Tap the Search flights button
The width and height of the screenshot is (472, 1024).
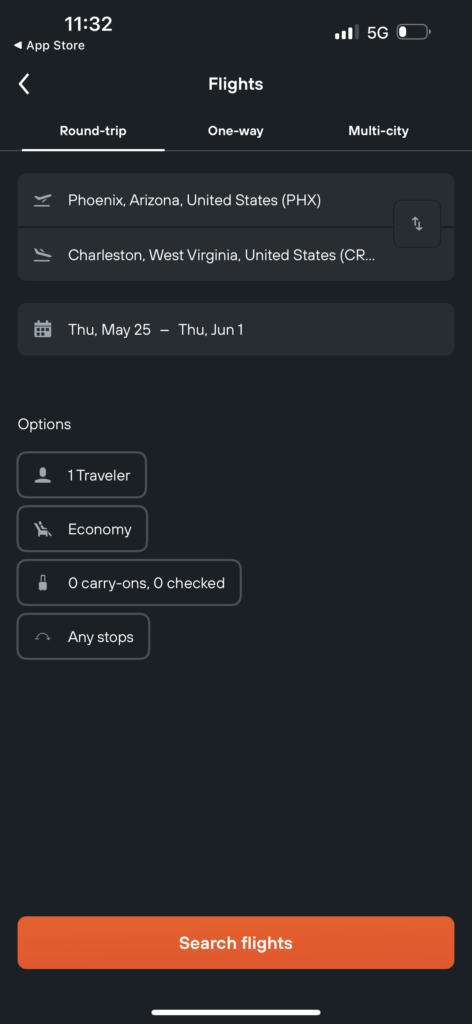pyautogui.click(x=236, y=942)
